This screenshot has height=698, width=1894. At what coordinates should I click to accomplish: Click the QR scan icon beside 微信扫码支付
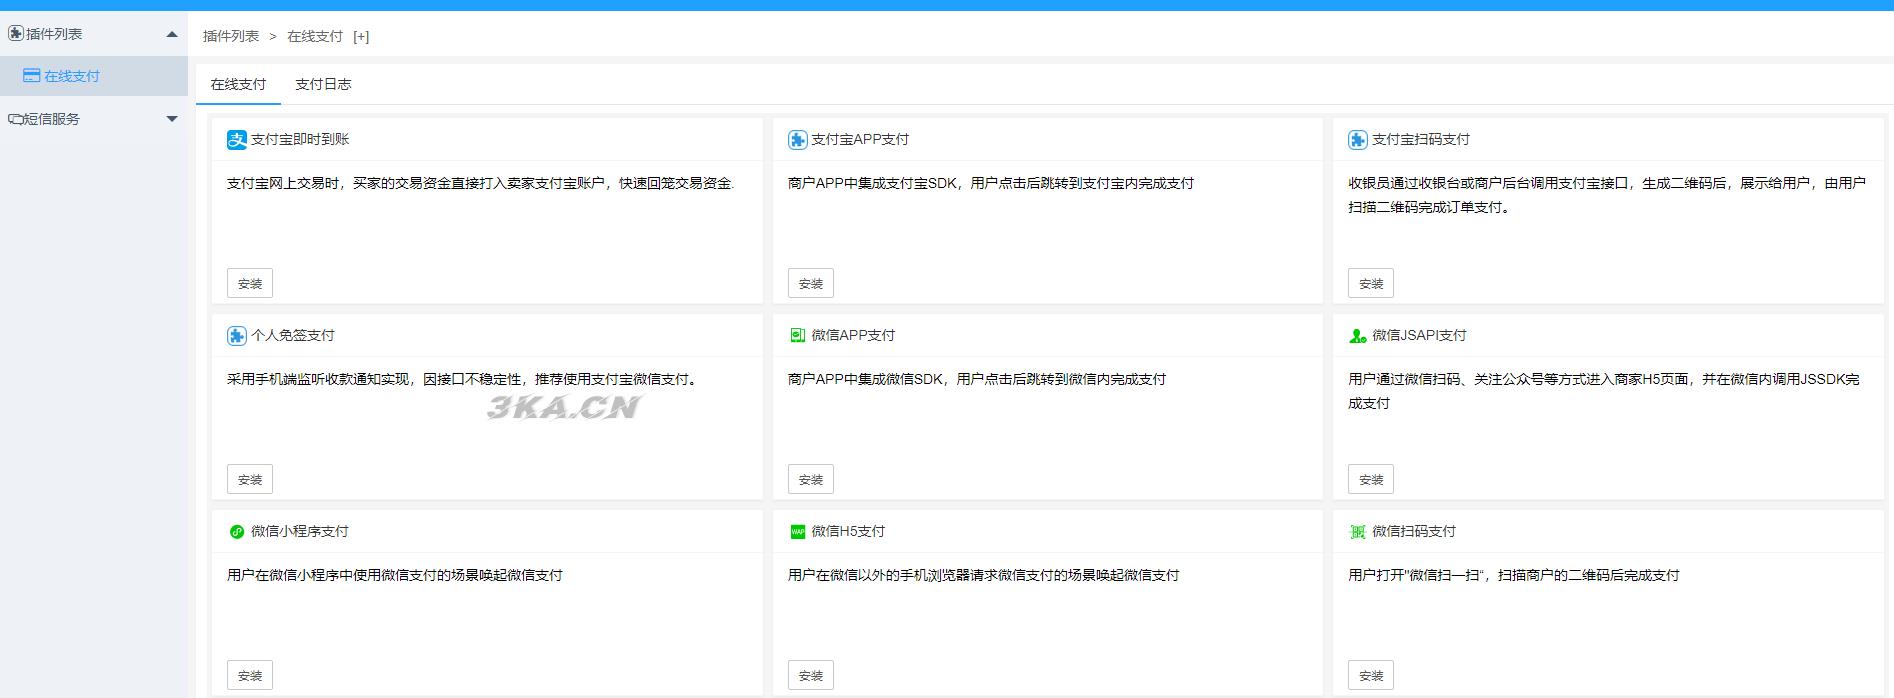[1357, 532]
